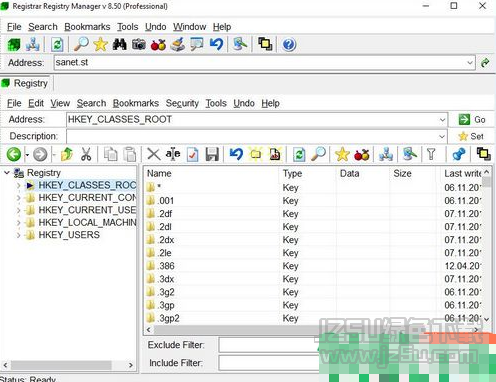Screen dimensions: 496x382
Task: Expand the HKEY_CURRENT_USER tree node
Action: tap(18, 210)
